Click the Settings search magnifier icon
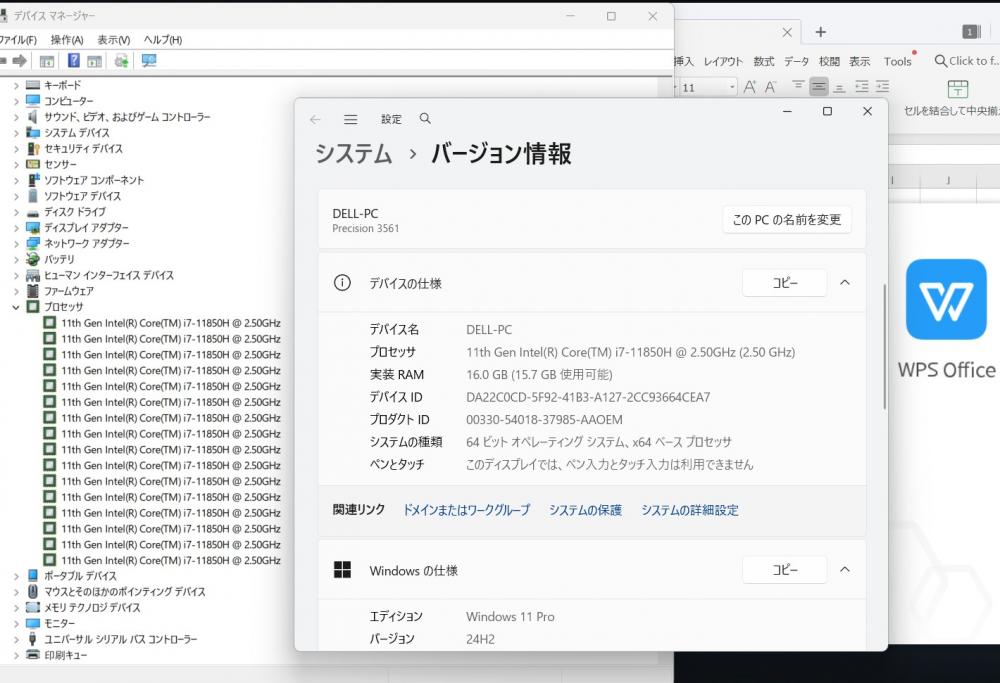1000x683 pixels. click(x=425, y=119)
